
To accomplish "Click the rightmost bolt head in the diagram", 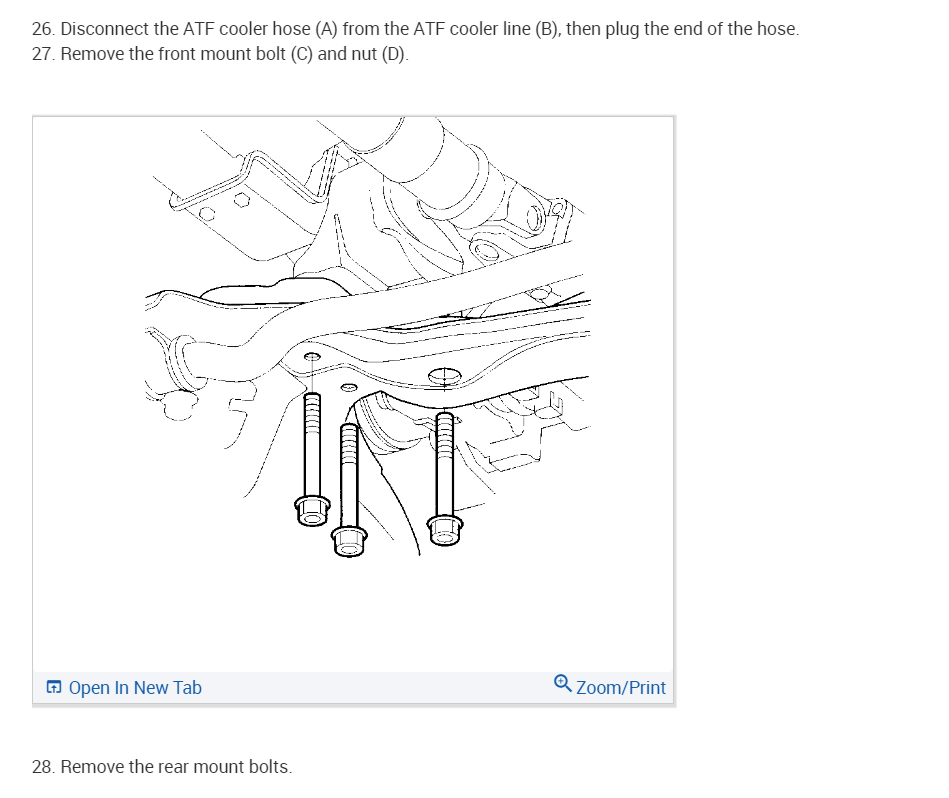I will pos(445,531).
